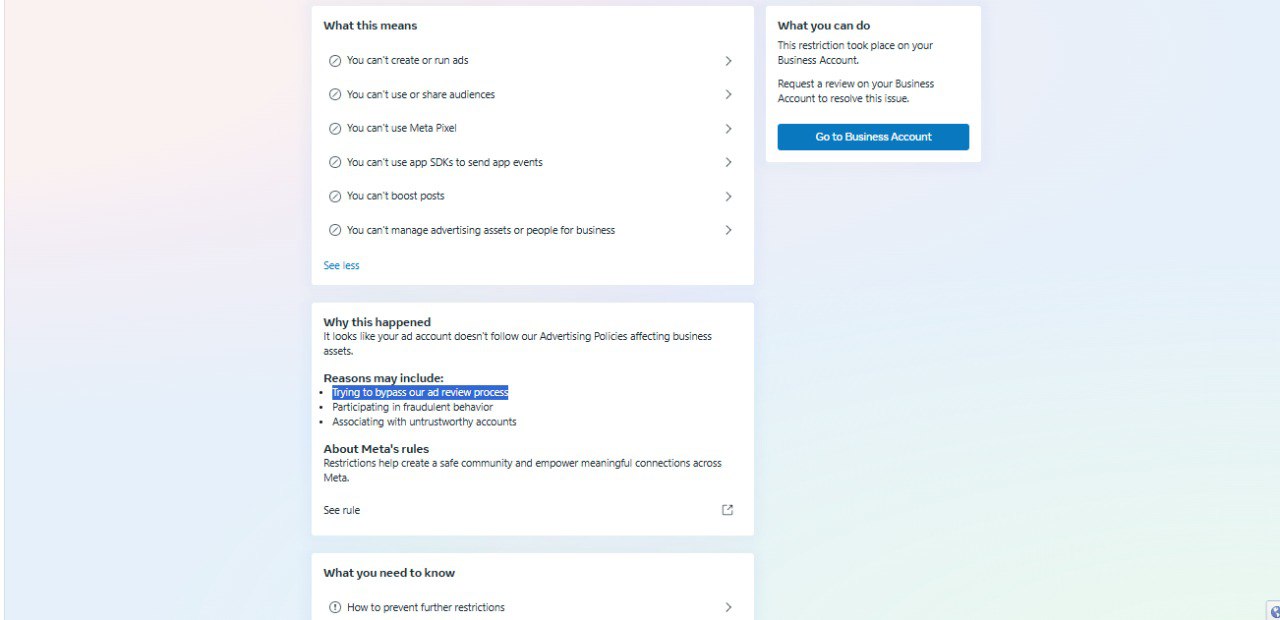Open the "See rule" text link
Viewport: 1280px width, 620px height.
click(341, 511)
